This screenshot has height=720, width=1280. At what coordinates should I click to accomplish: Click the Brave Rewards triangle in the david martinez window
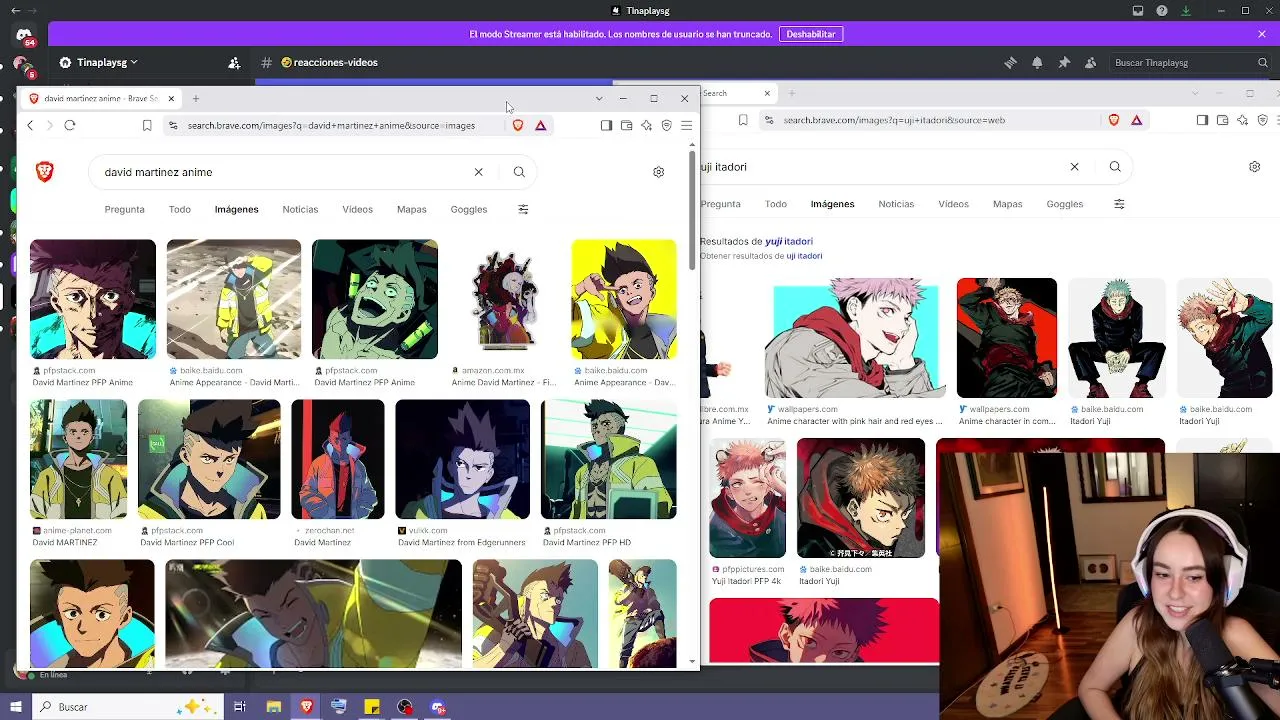click(540, 125)
